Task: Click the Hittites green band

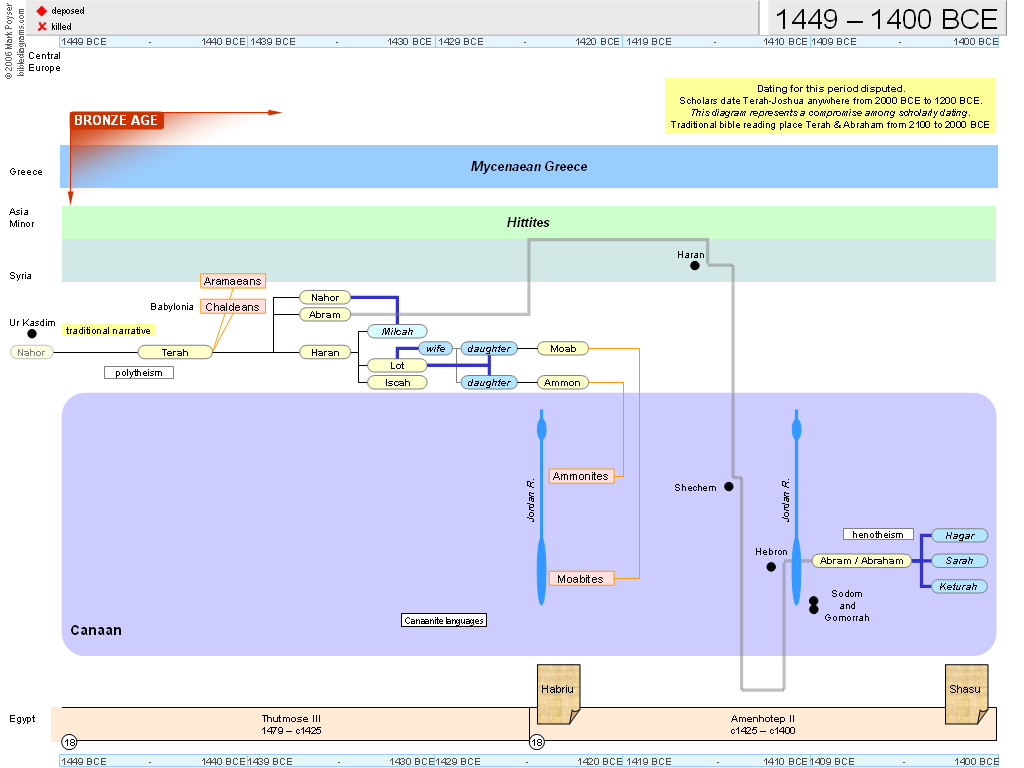Action: pos(529,222)
